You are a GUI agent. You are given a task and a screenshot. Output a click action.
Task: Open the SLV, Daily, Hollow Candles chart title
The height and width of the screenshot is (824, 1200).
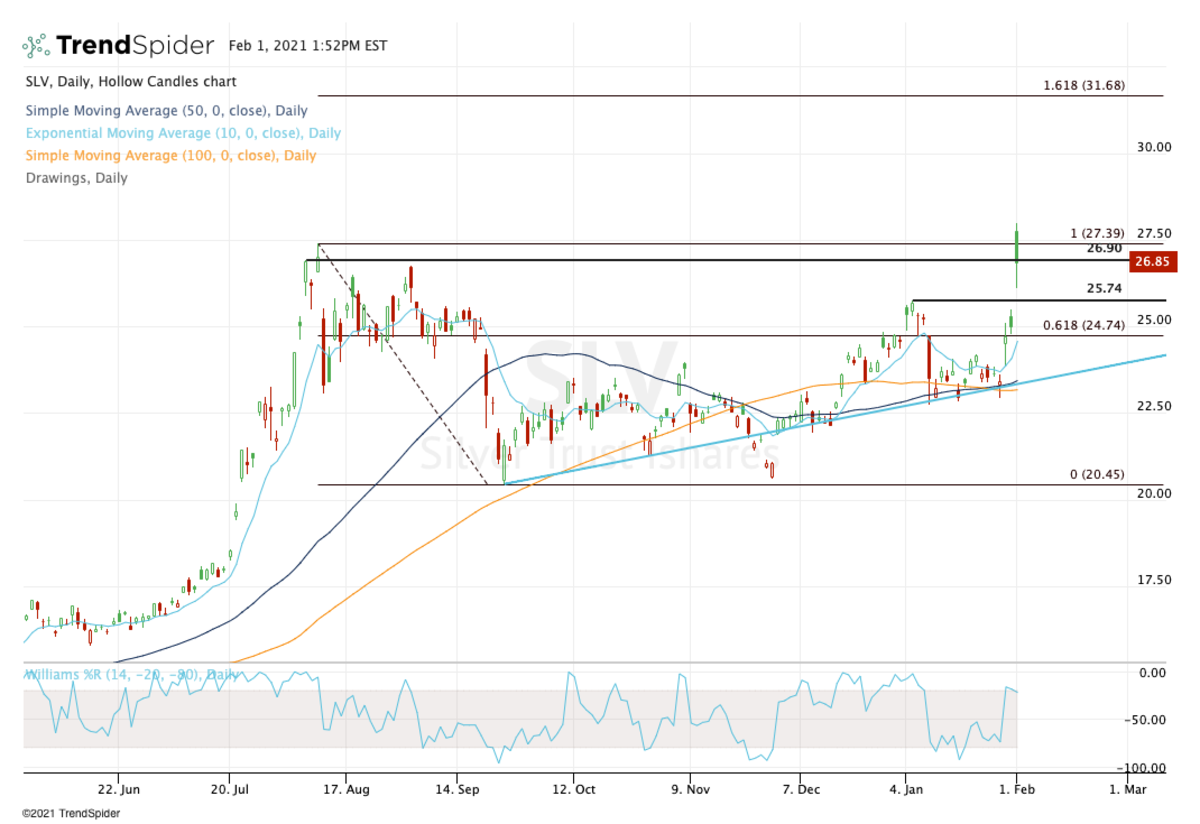(130, 81)
